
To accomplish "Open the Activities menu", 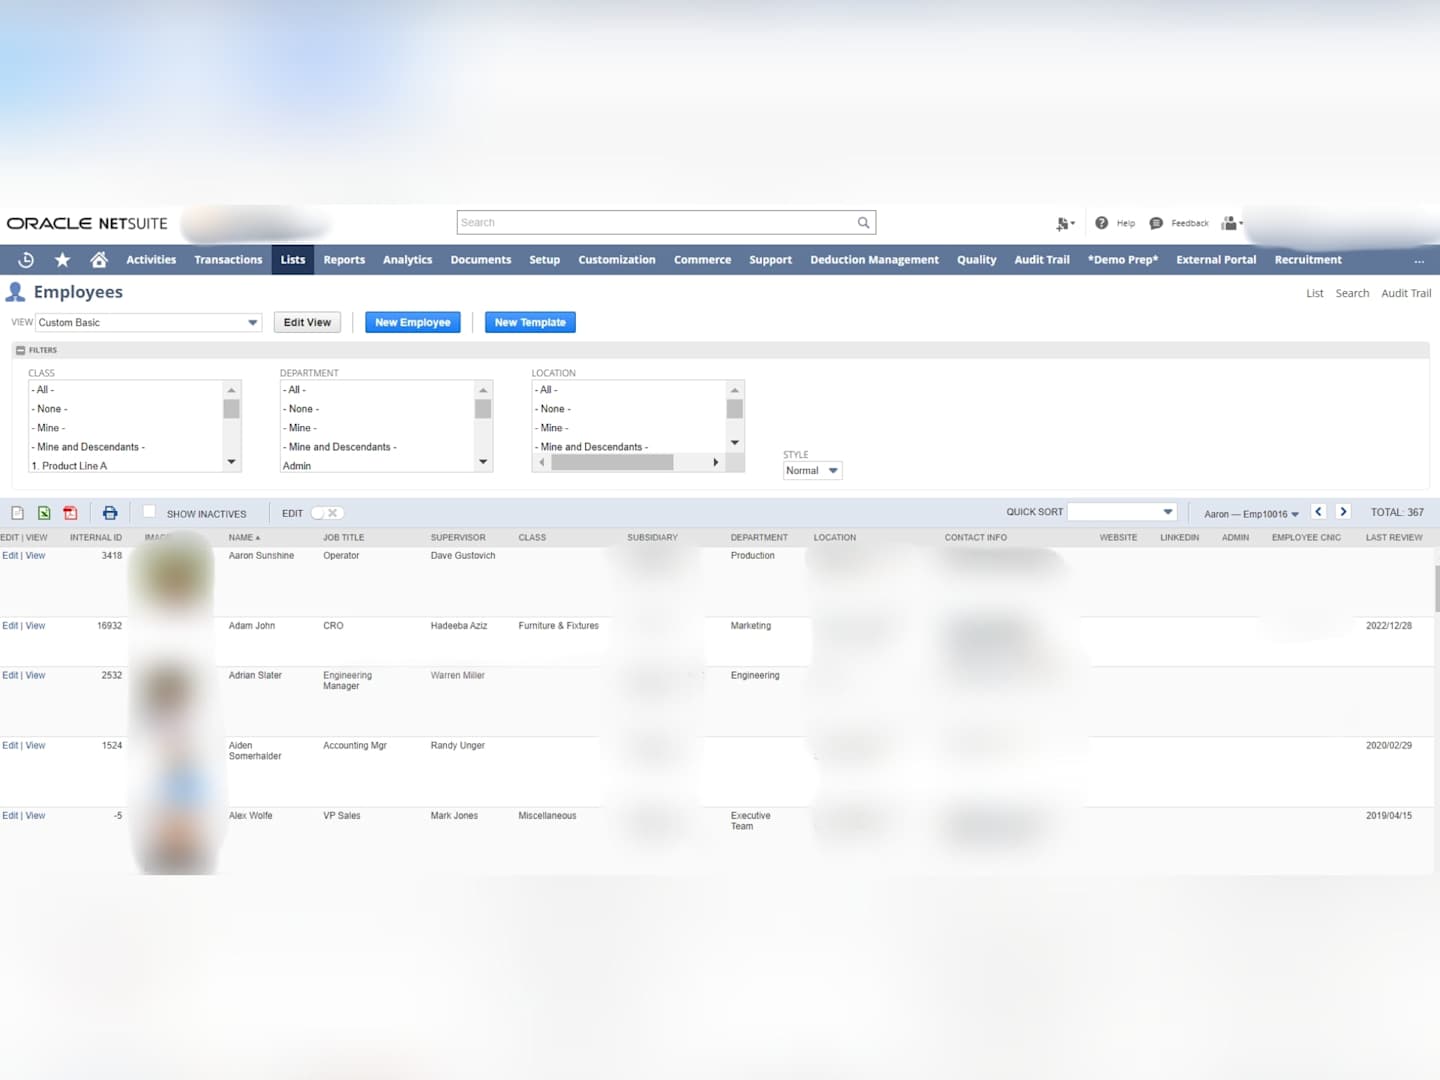I will [x=151, y=260].
